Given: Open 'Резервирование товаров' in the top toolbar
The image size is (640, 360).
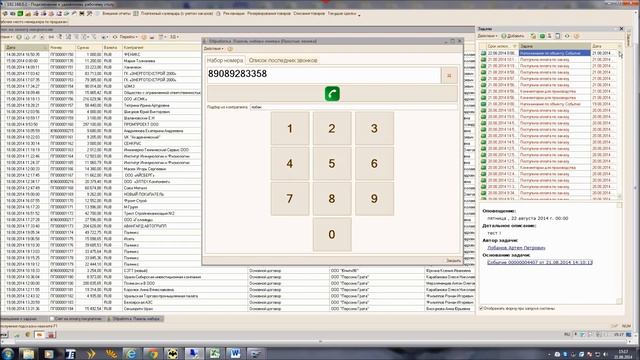Looking at the screenshot, I should 269,13.
